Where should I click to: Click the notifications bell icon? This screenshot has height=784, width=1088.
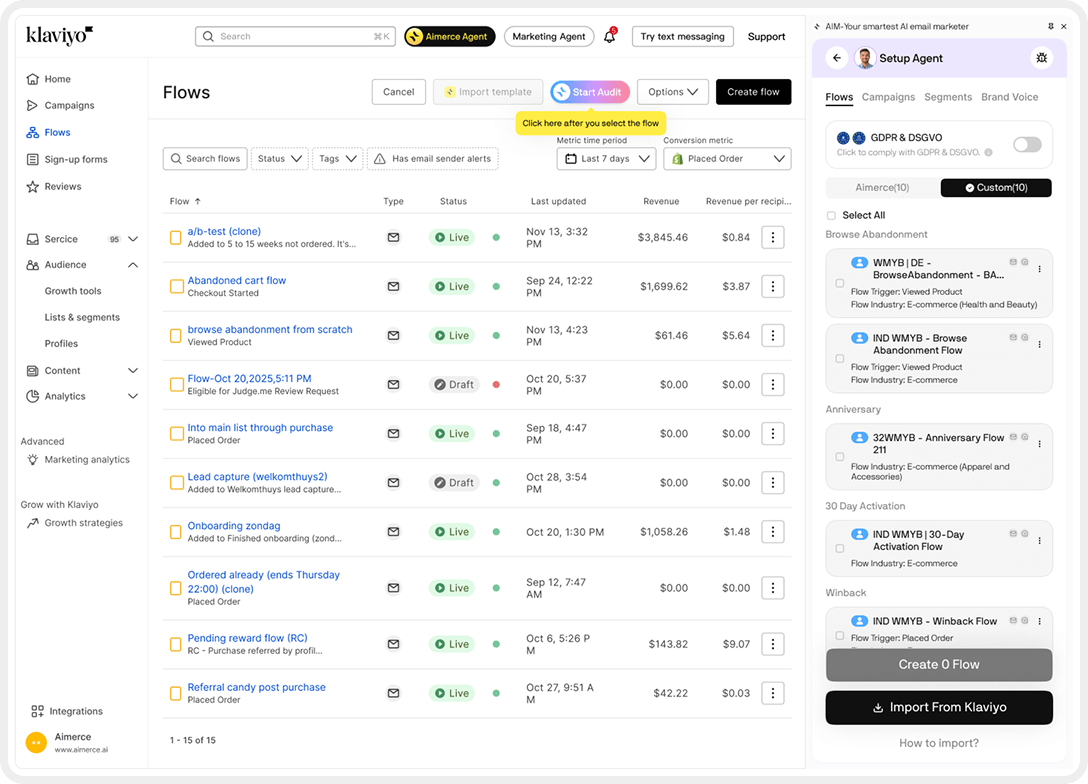pos(609,37)
